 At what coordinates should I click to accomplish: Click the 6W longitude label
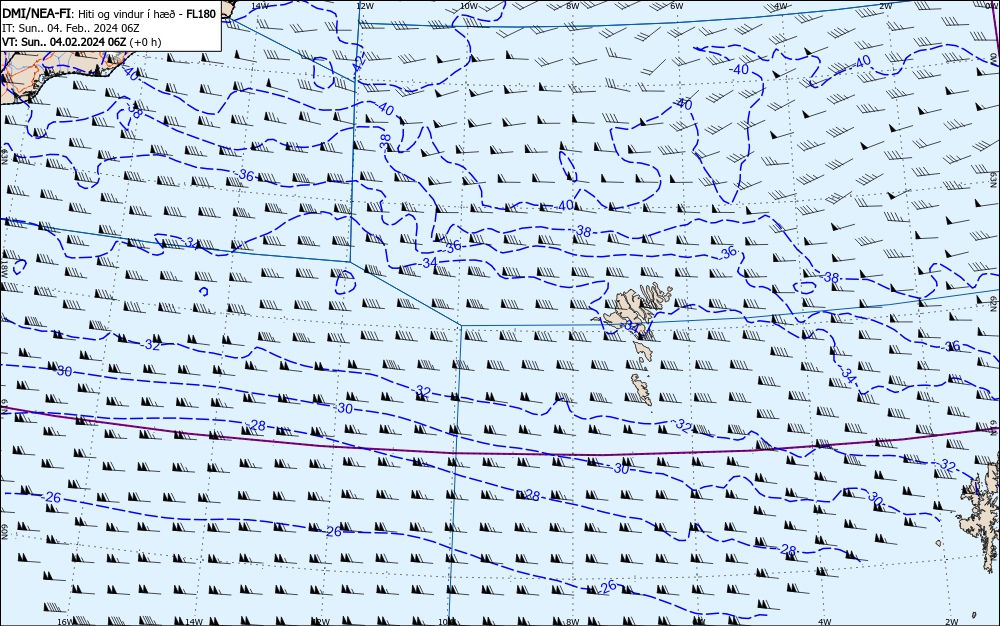[677, 6]
